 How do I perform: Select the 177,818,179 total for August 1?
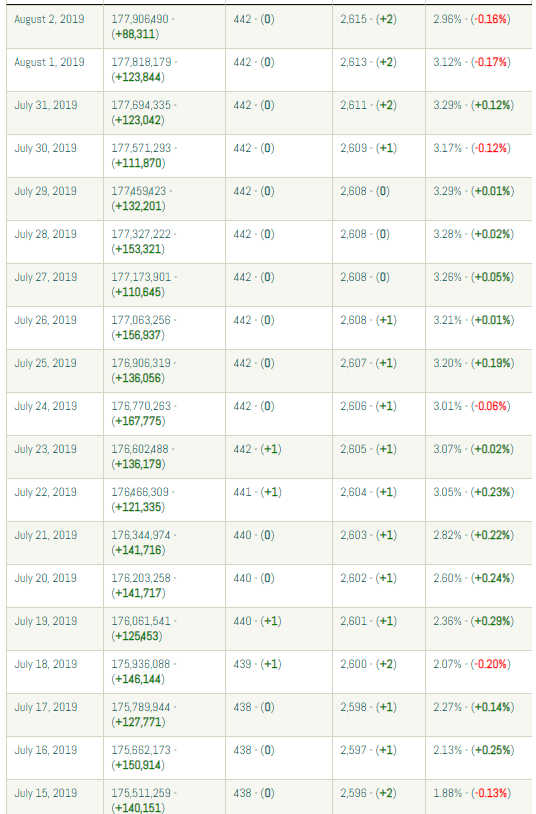[141, 62]
